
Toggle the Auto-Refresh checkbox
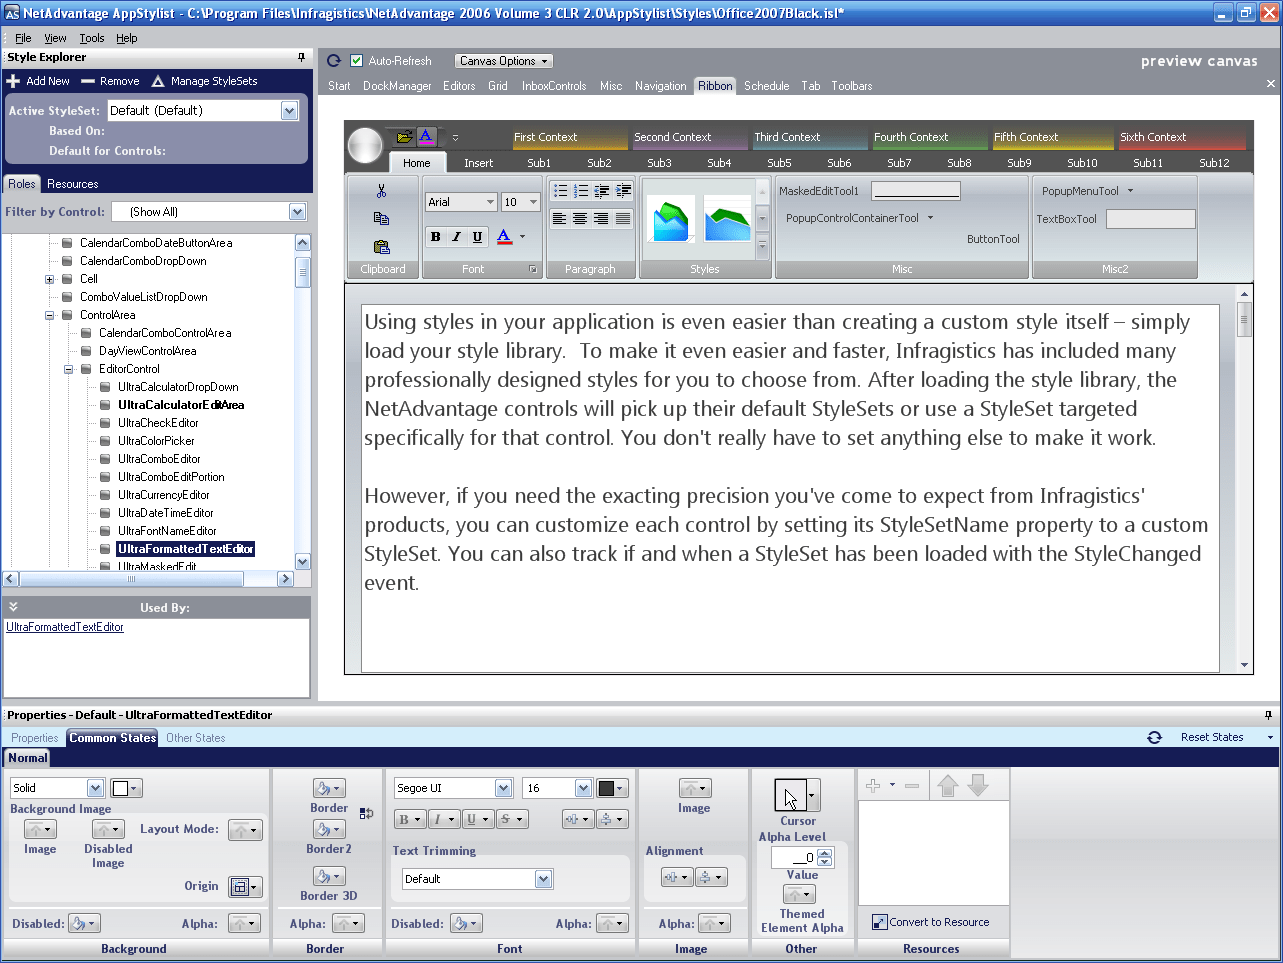[356, 61]
